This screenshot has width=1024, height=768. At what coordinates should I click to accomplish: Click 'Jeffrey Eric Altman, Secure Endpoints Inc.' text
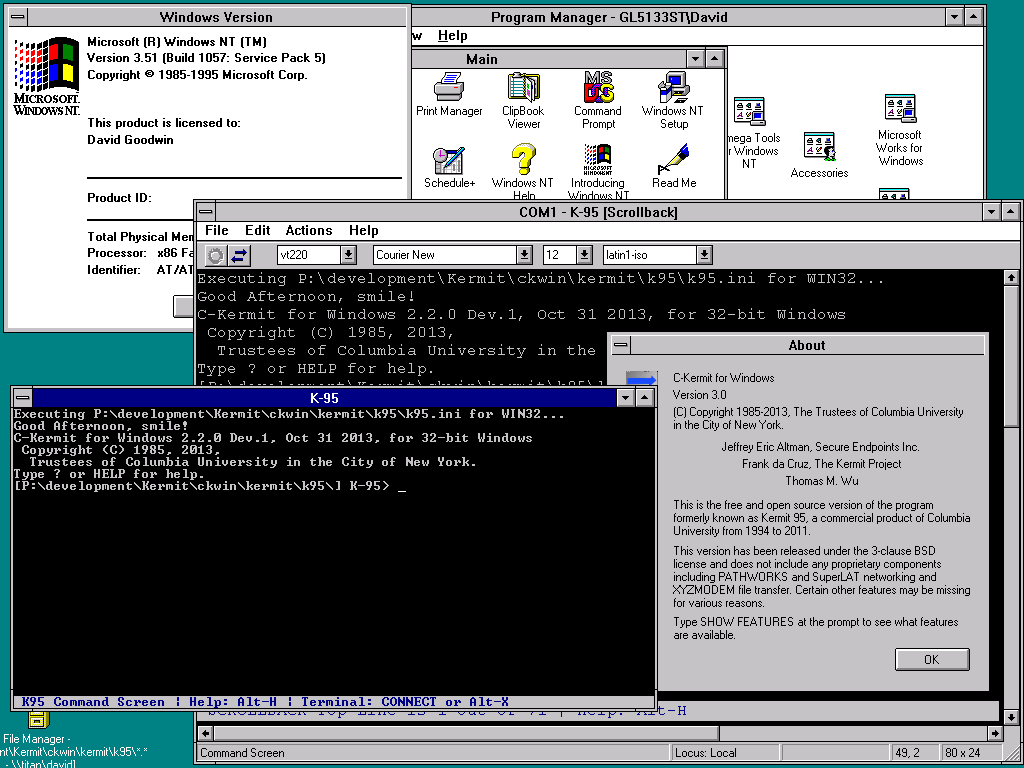821,447
